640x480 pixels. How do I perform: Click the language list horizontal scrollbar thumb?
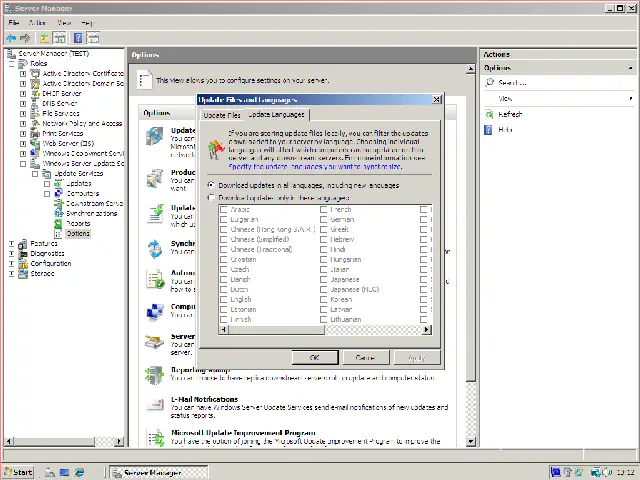(x=276, y=329)
